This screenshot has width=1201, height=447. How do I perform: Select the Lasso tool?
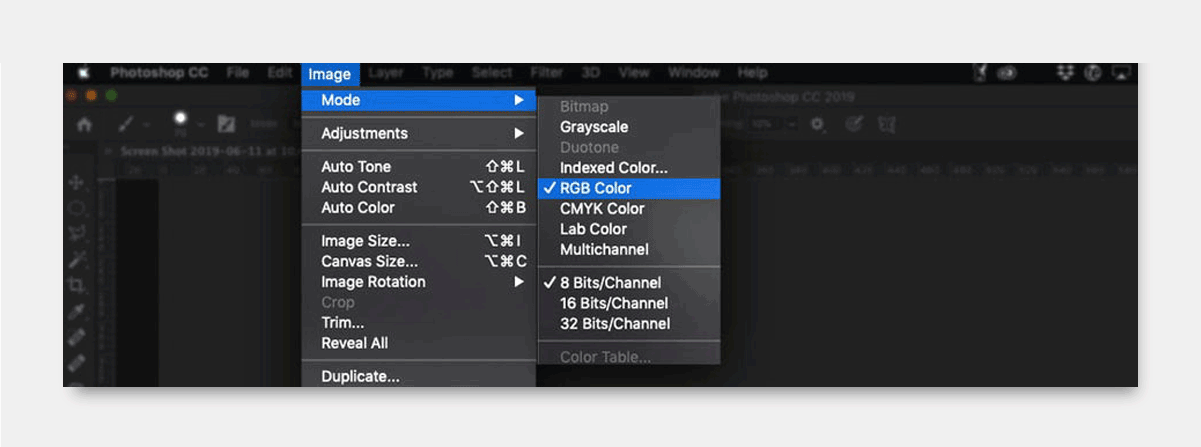(77, 235)
